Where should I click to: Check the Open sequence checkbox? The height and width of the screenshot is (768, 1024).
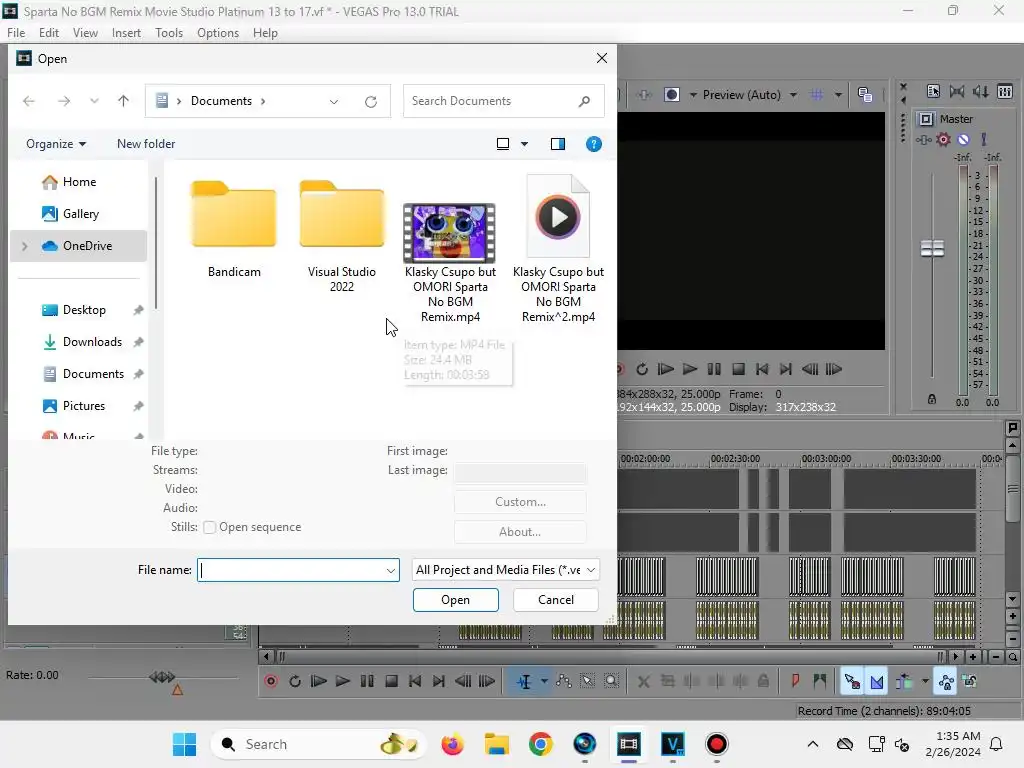[210, 527]
